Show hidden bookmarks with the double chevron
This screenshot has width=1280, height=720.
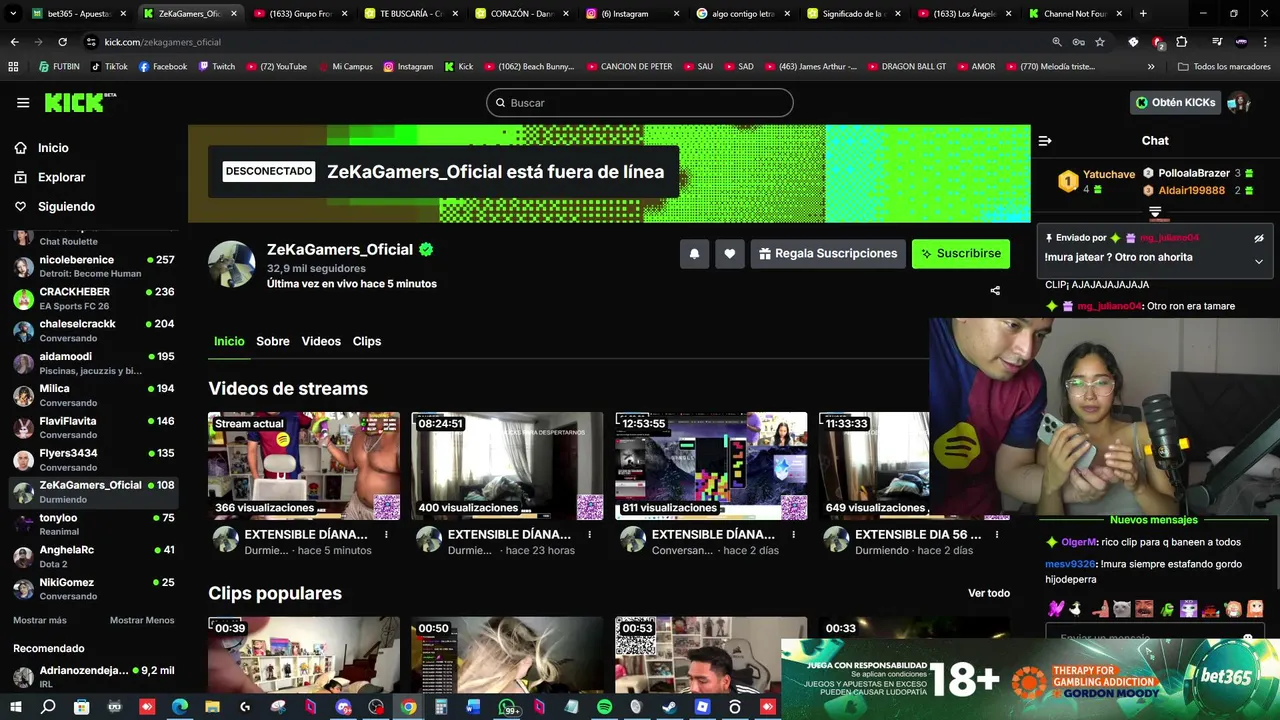click(x=1151, y=67)
